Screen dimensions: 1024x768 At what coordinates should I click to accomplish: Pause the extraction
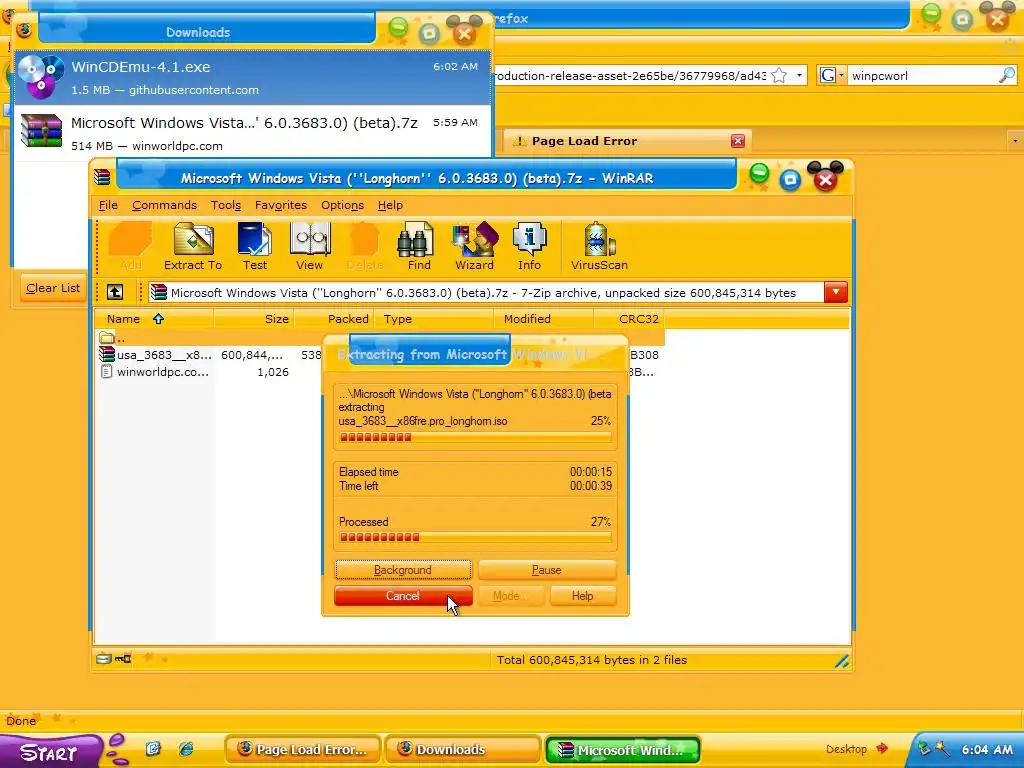point(547,569)
